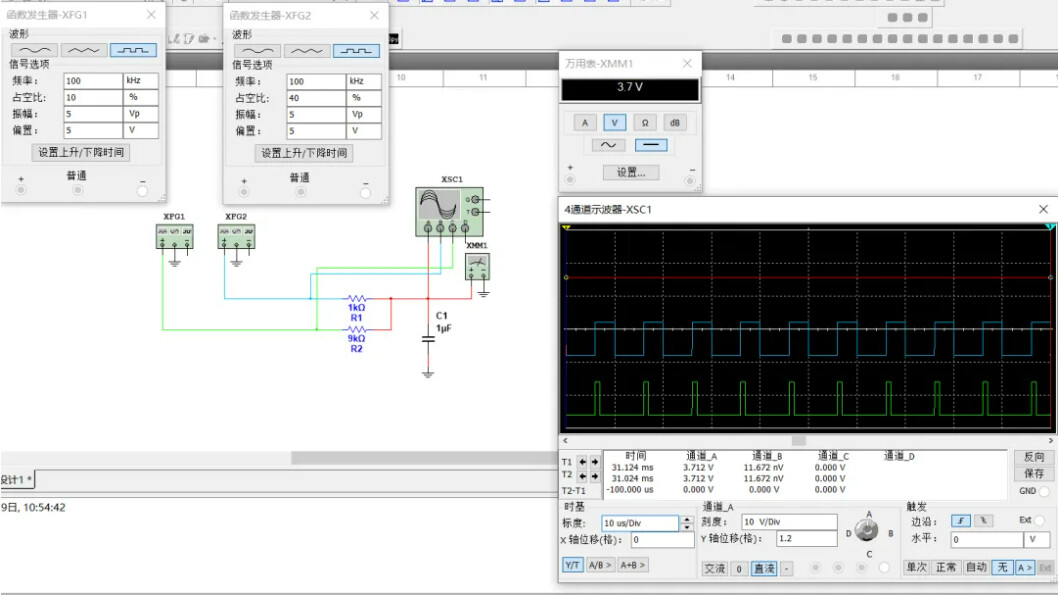Click 设置上升/下降时间 button in XFG2

304,153
